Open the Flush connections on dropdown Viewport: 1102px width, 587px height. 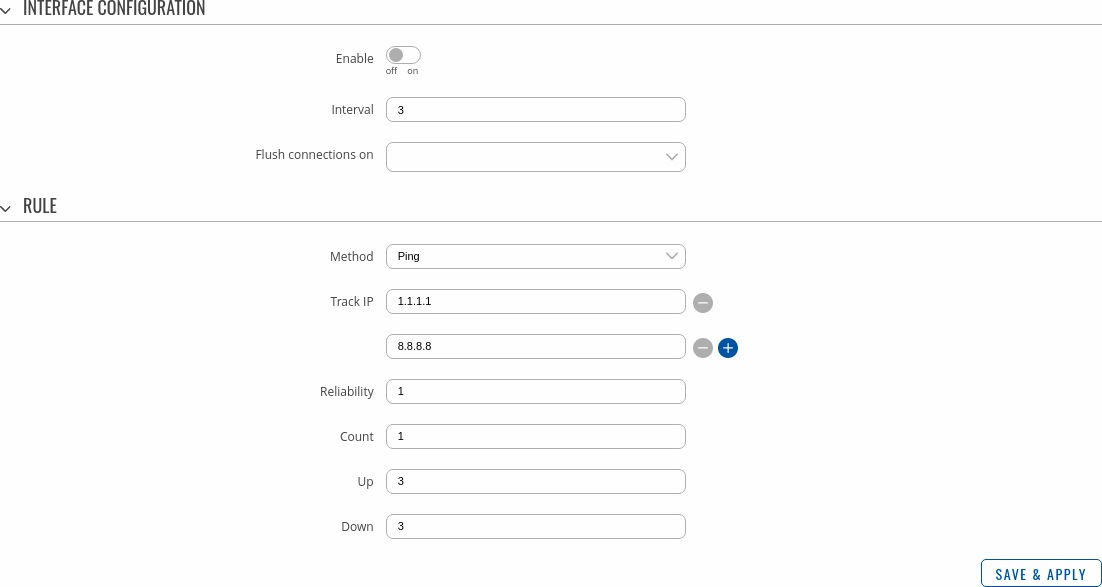tap(535, 156)
